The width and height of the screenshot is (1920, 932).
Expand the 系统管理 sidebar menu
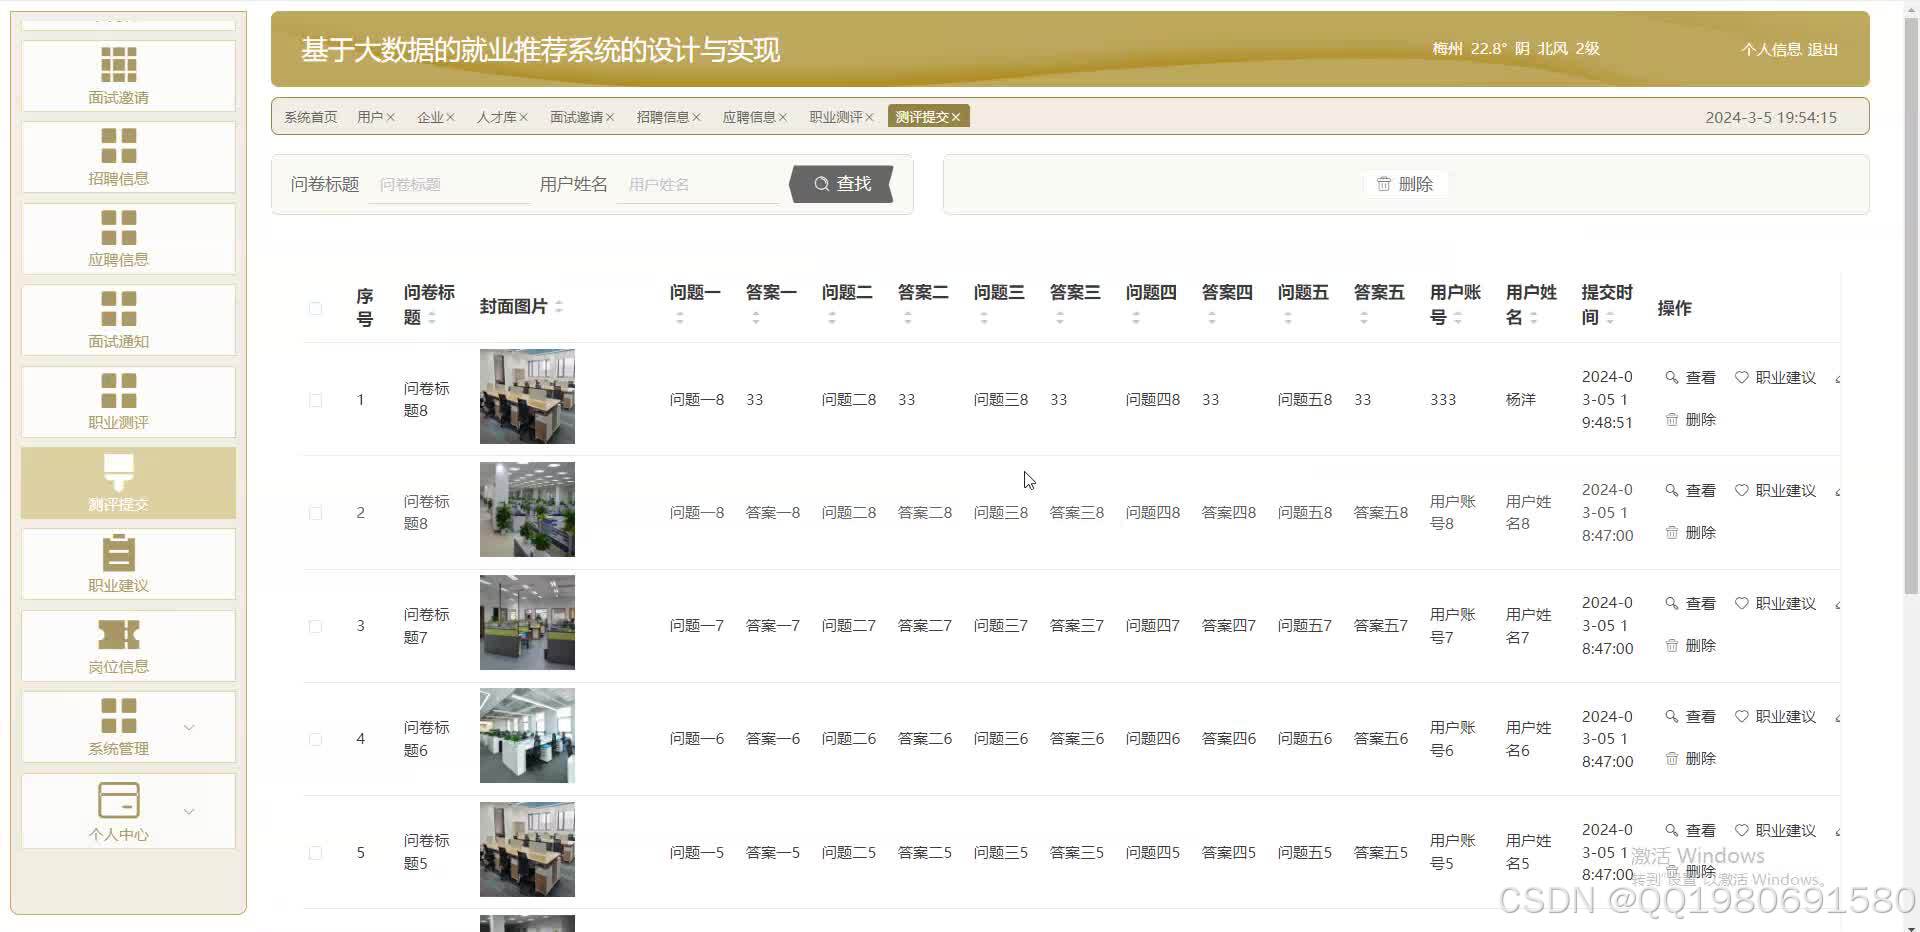click(x=119, y=727)
